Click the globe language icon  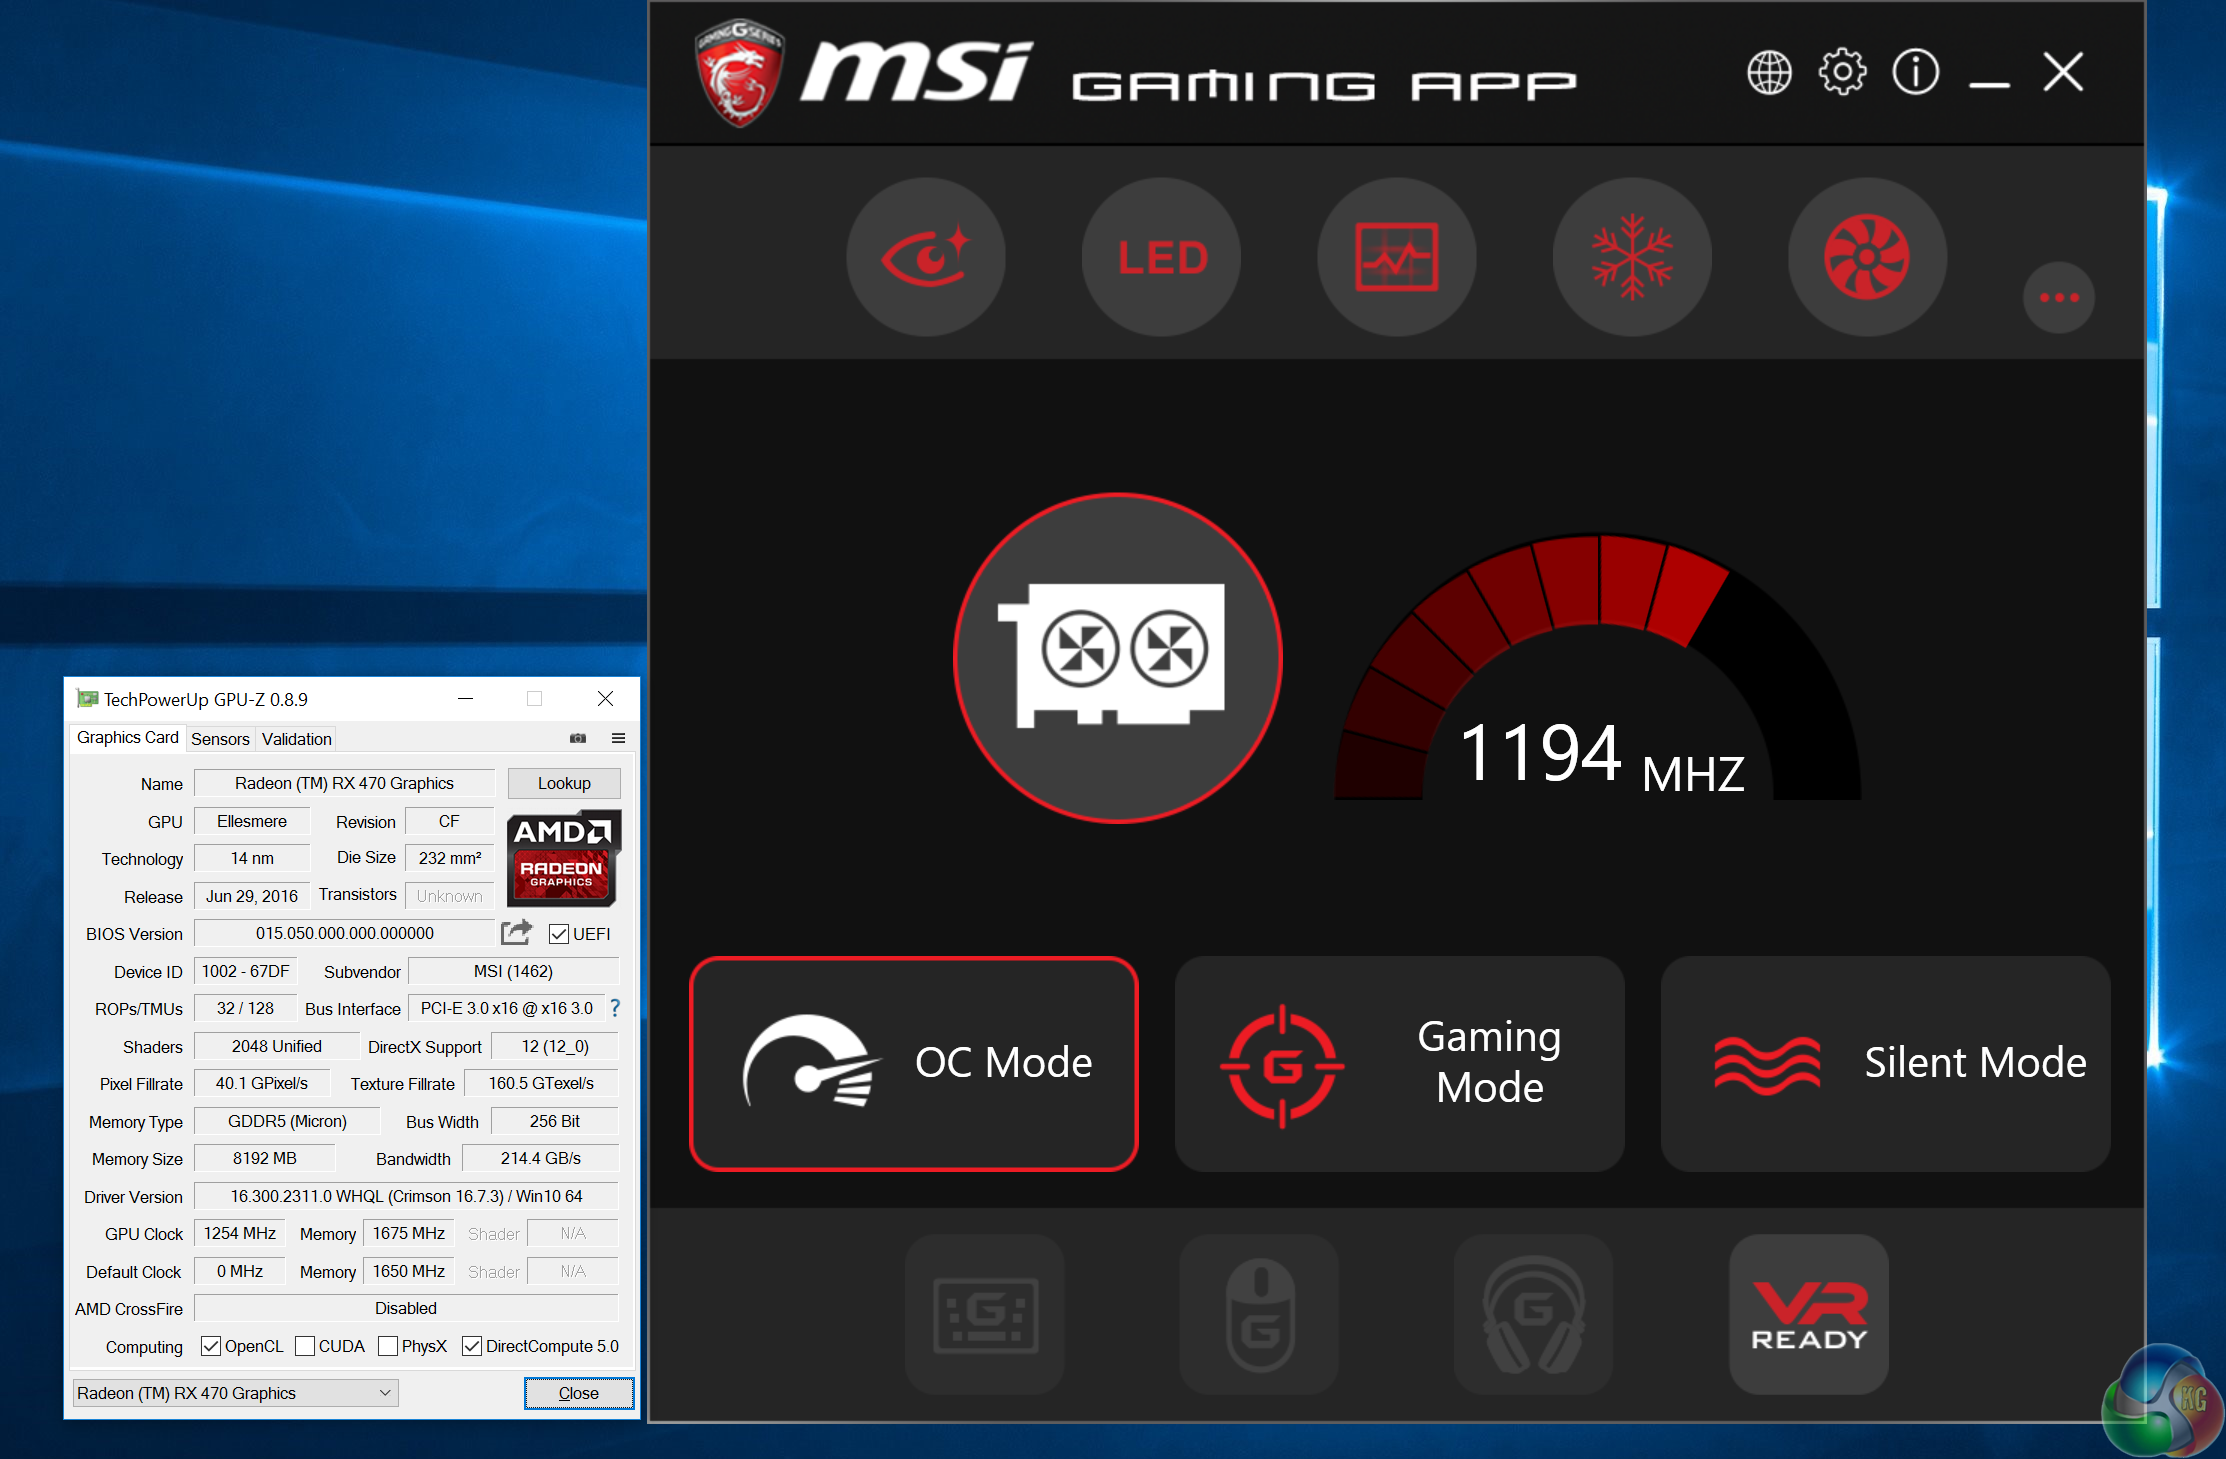[x=1769, y=72]
